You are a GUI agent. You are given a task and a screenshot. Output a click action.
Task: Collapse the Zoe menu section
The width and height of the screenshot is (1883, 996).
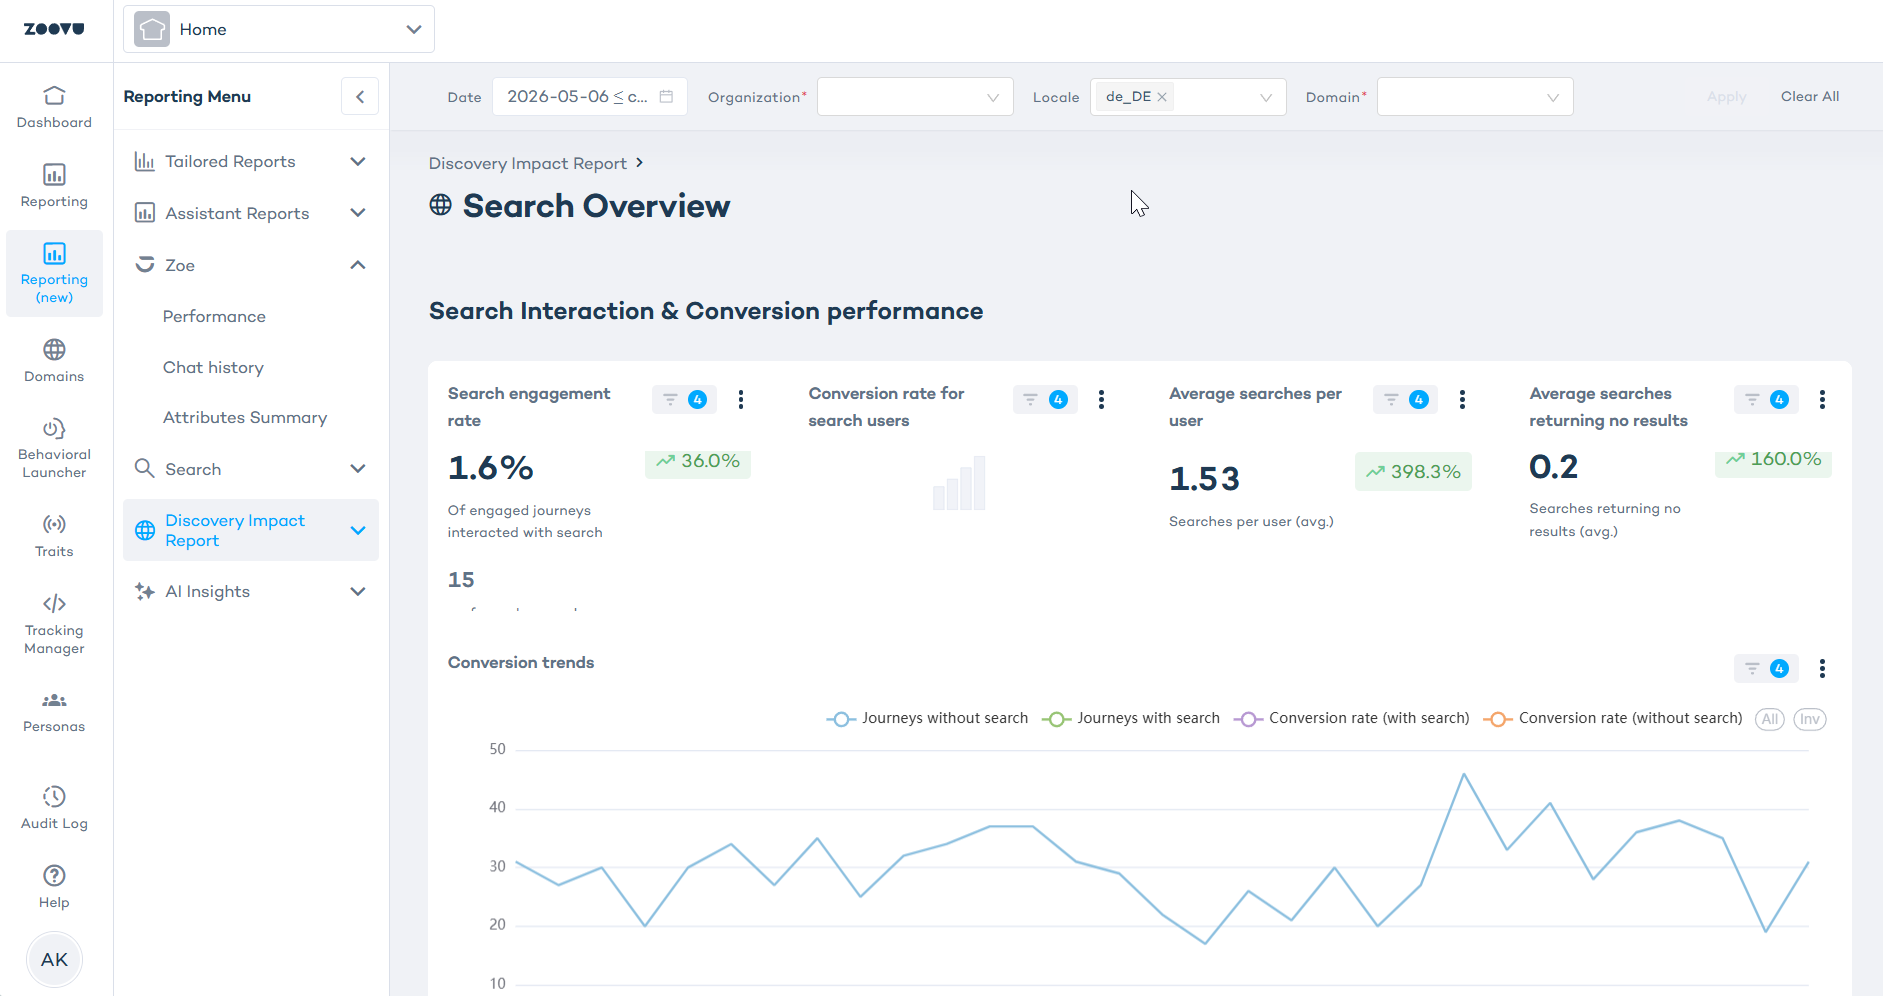click(251, 265)
